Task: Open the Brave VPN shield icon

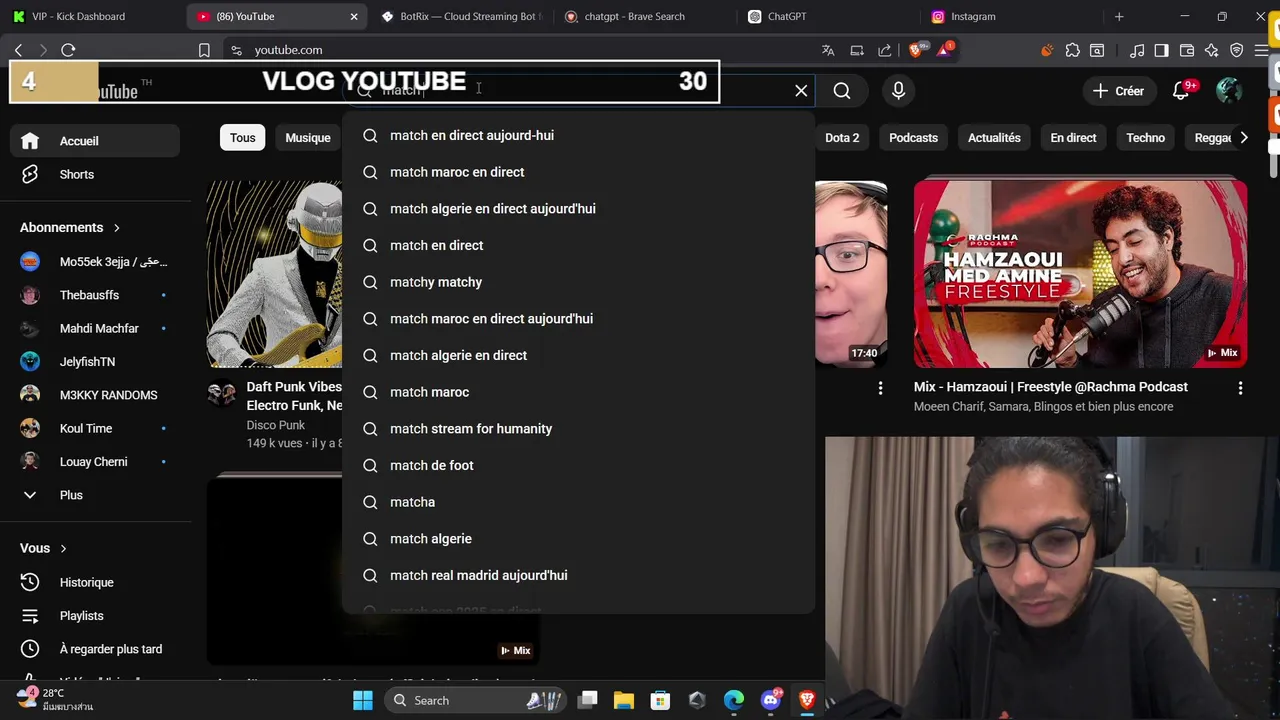Action: pos(1237,50)
